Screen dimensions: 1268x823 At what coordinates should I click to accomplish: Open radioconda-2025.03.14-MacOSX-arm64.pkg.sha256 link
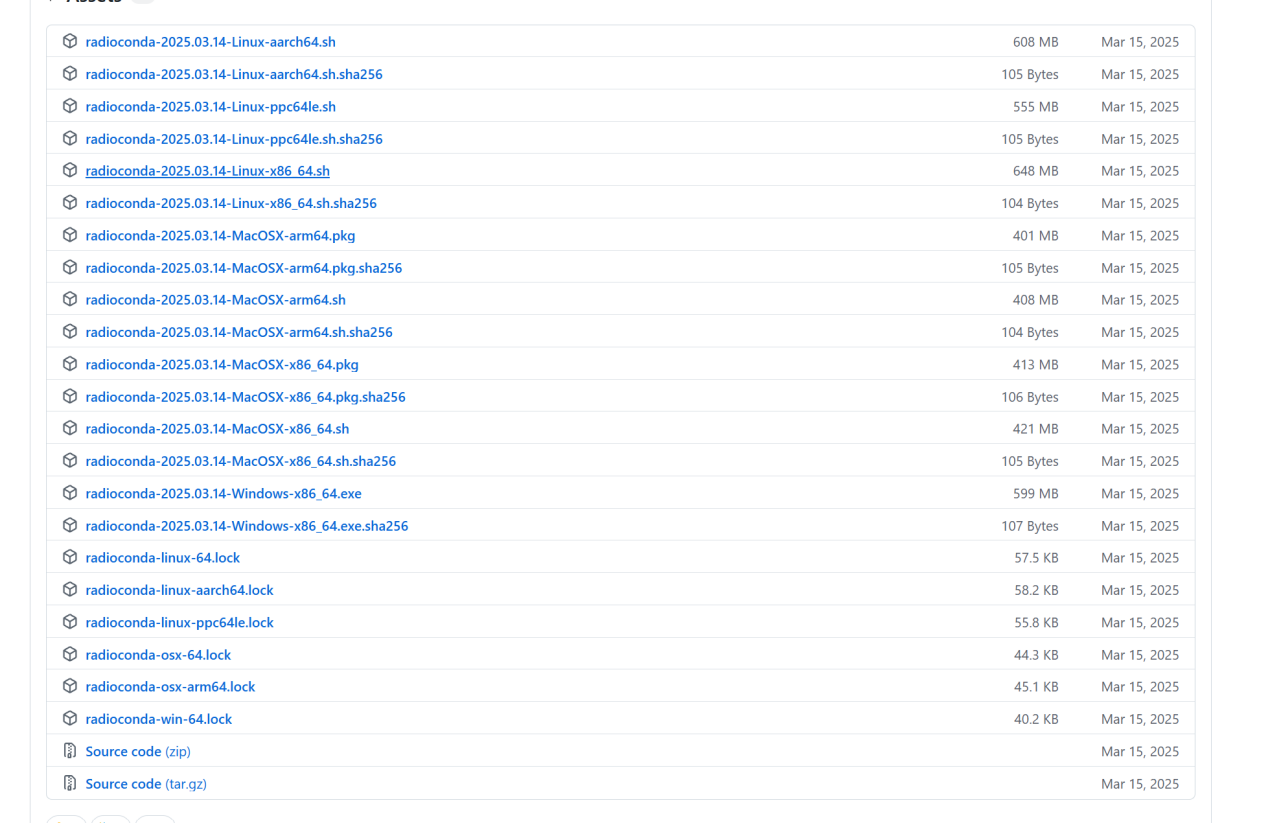(x=243, y=268)
